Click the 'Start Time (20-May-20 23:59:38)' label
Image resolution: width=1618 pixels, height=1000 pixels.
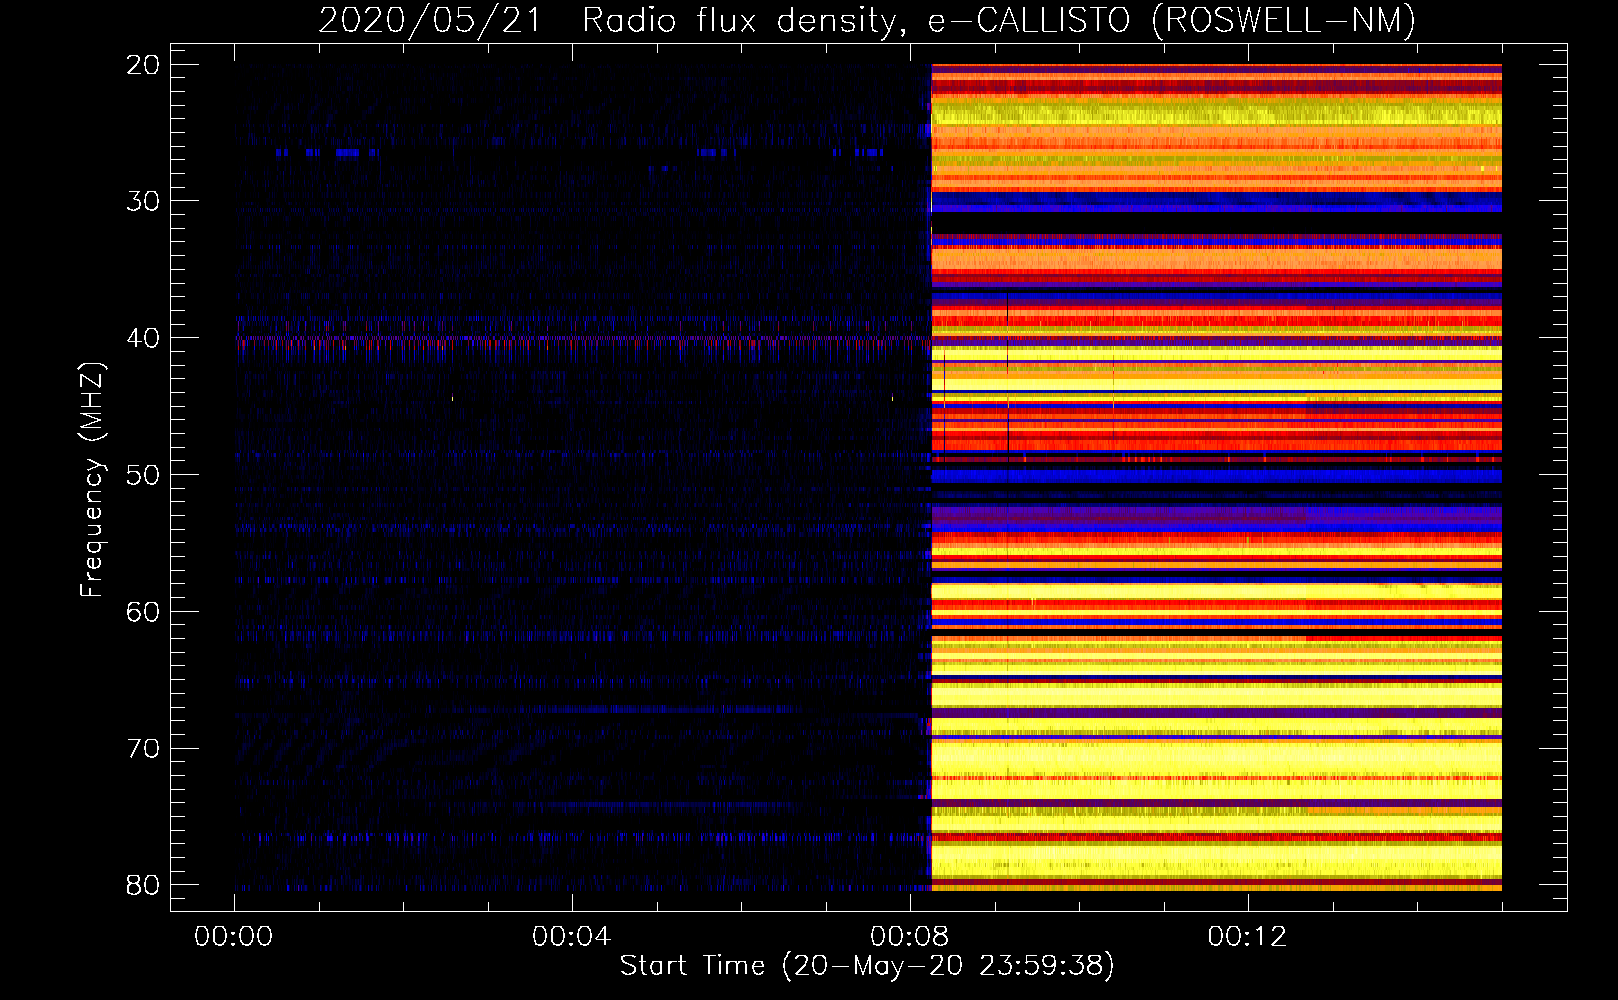point(867,966)
